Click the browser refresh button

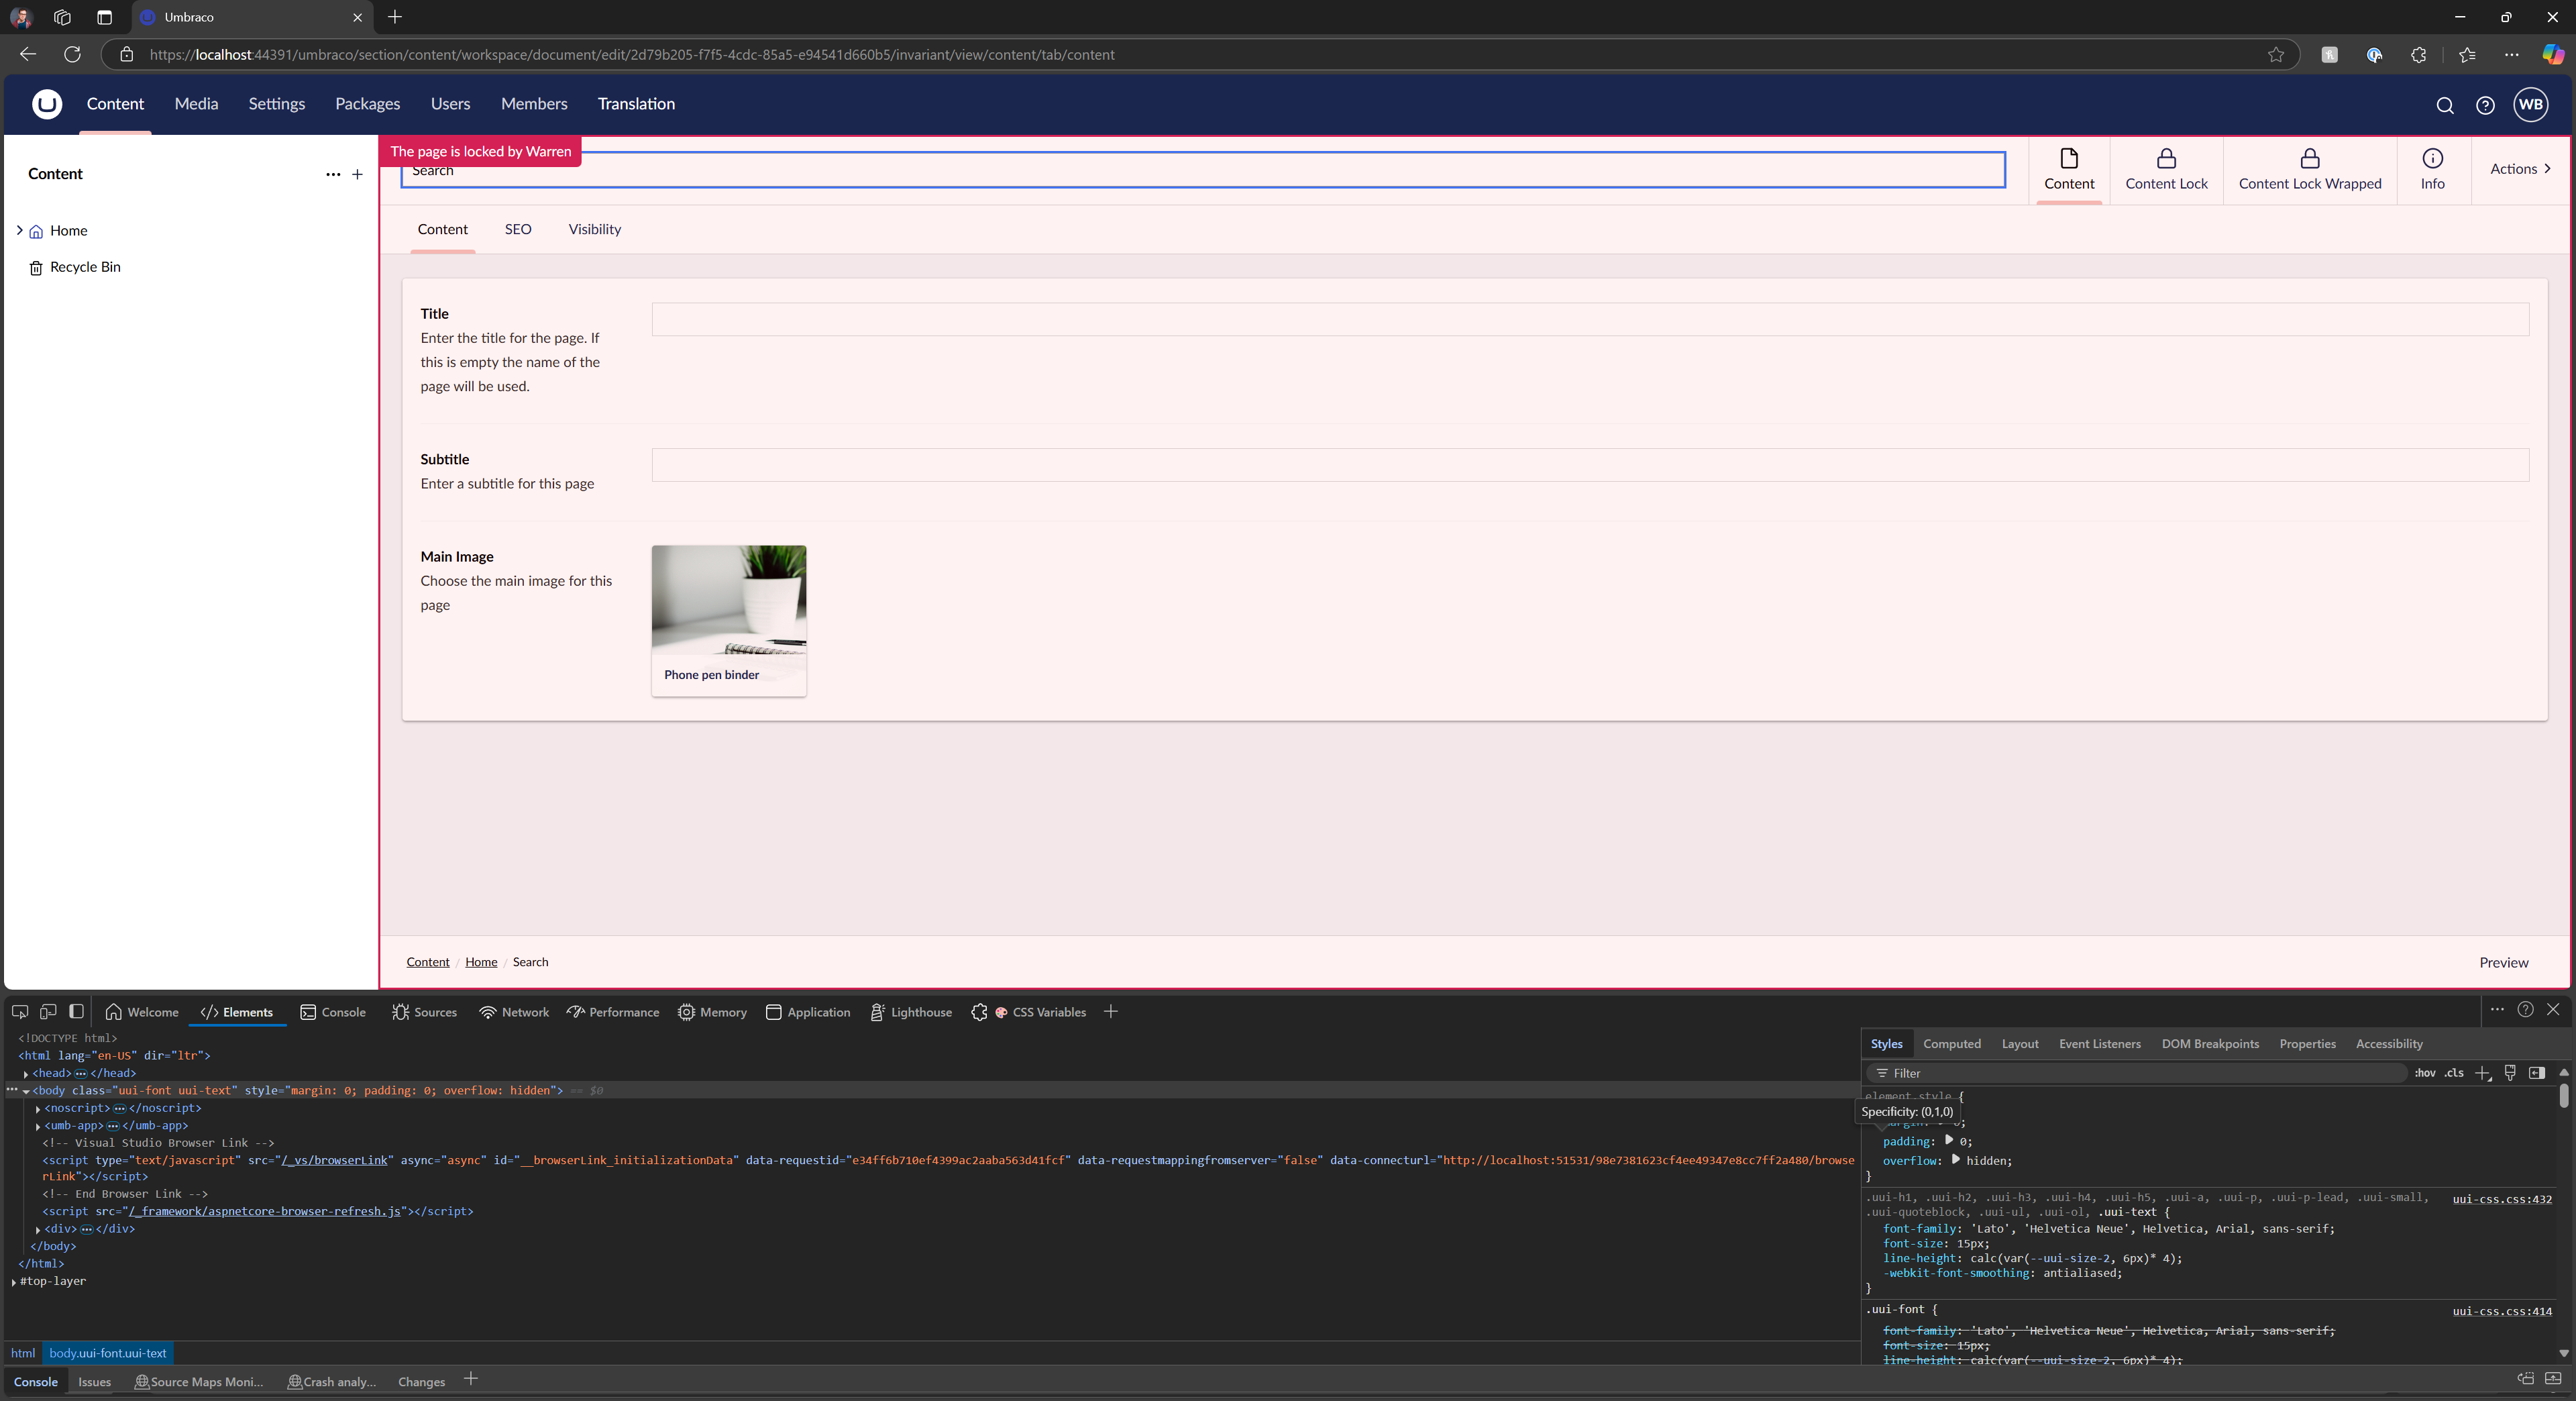pos(72,54)
